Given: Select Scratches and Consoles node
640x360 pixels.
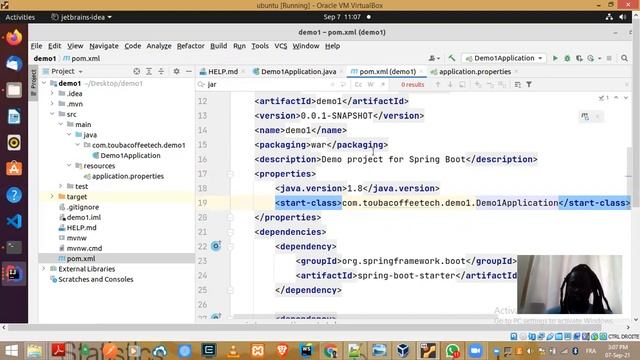Looking at the screenshot, I should 96,279.
